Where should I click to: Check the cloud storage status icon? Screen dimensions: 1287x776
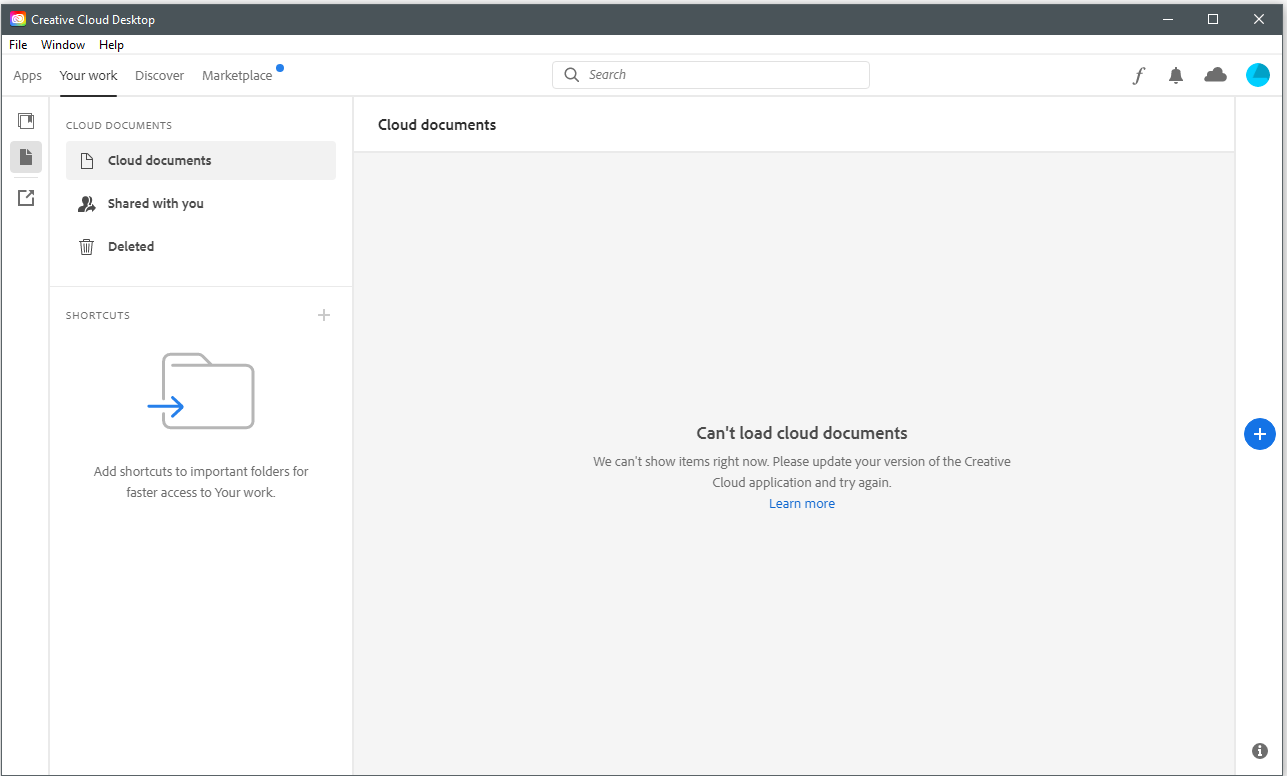tap(1215, 74)
